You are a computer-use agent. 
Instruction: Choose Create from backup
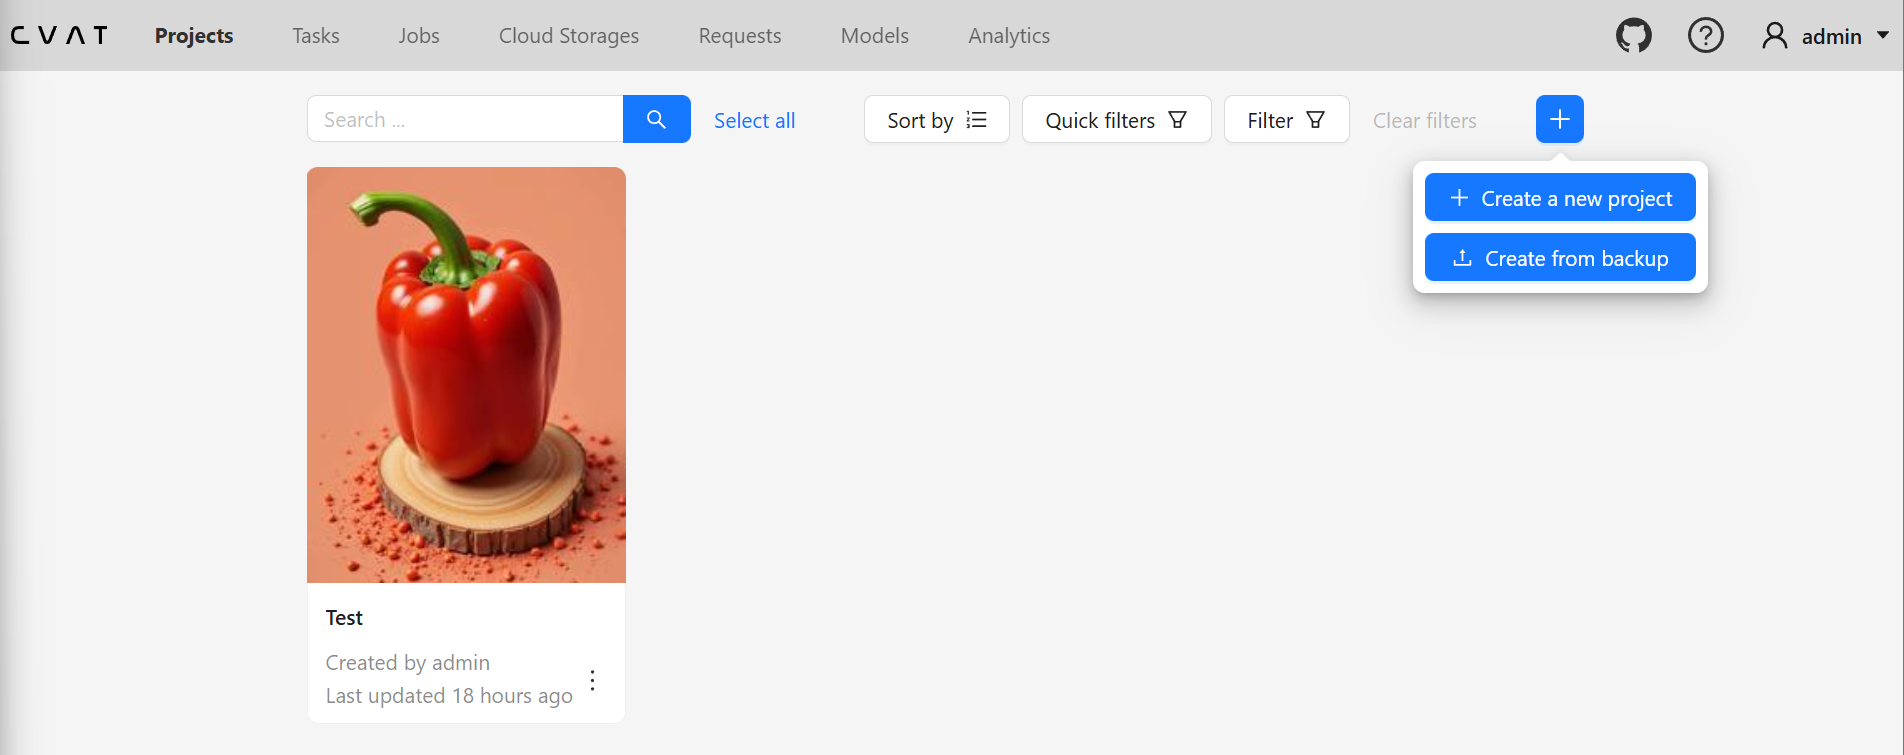click(1559, 258)
